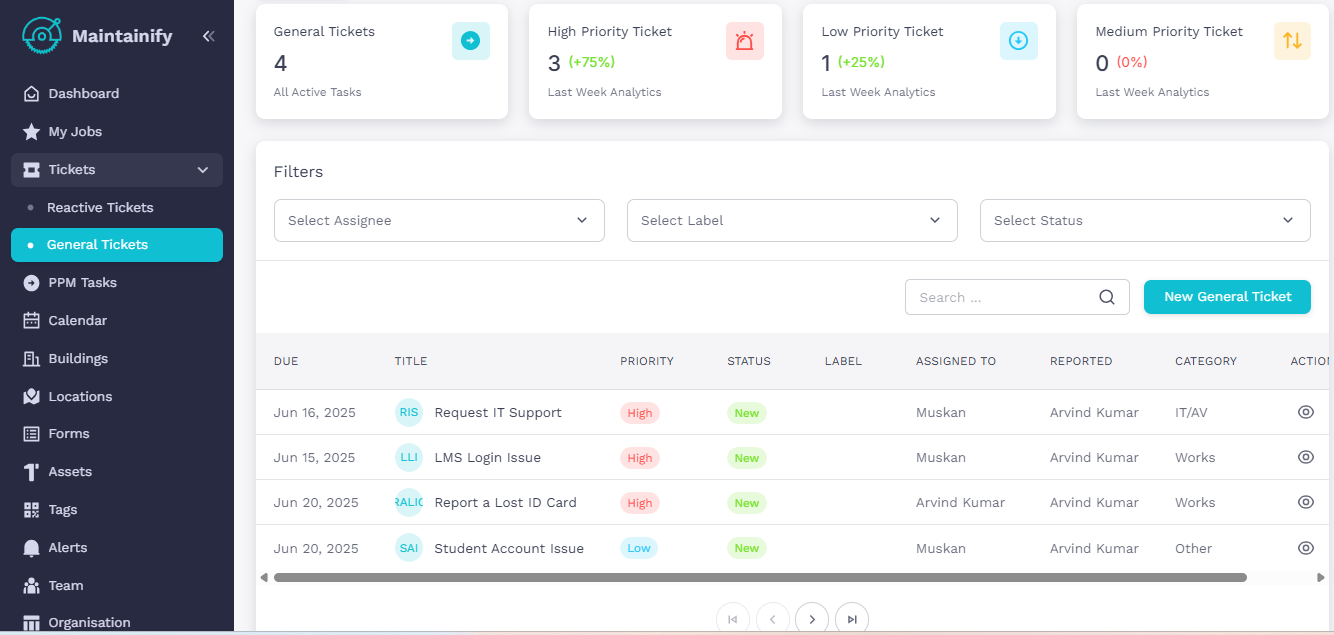Open Reactive Tickets in the sidebar

[100, 208]
